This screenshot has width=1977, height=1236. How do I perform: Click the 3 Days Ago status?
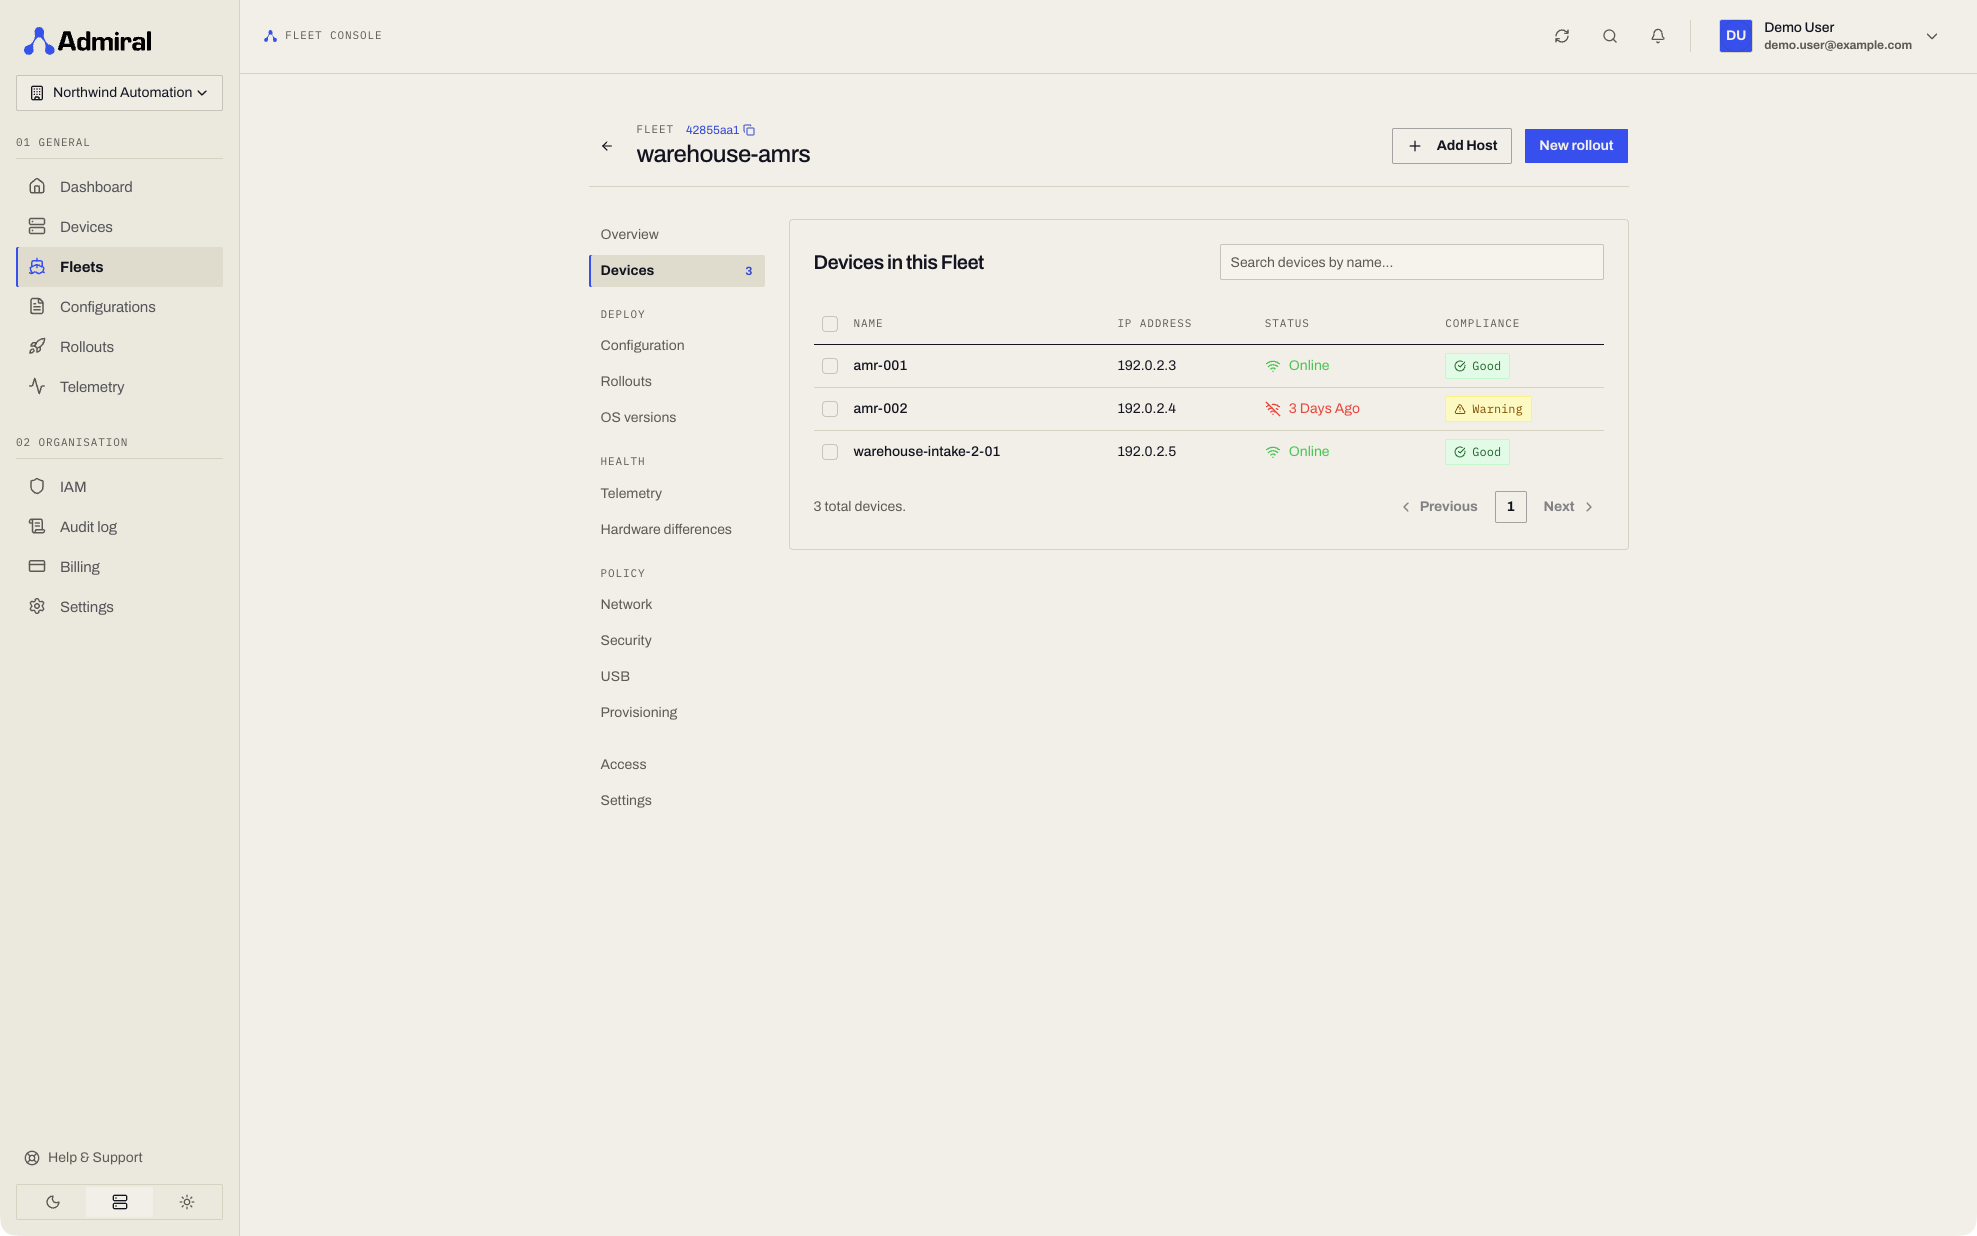(x=1312, y=409)
